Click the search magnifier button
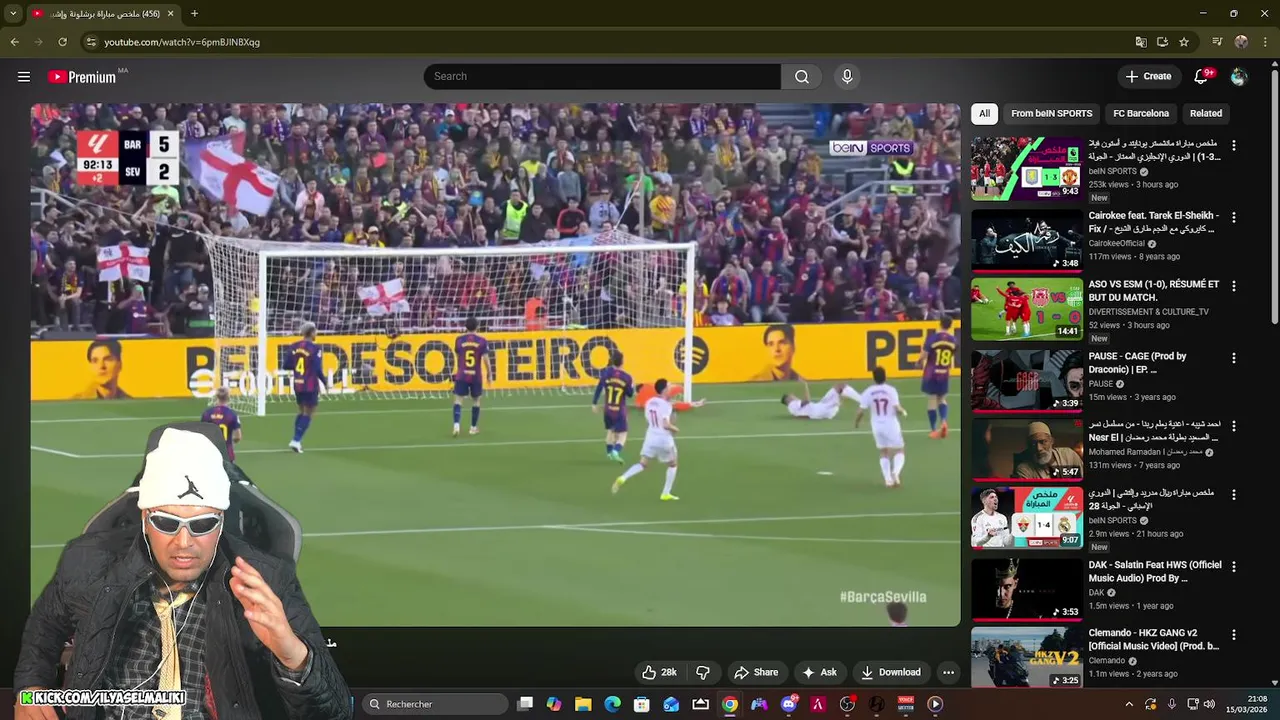 [x=802, y=77]
